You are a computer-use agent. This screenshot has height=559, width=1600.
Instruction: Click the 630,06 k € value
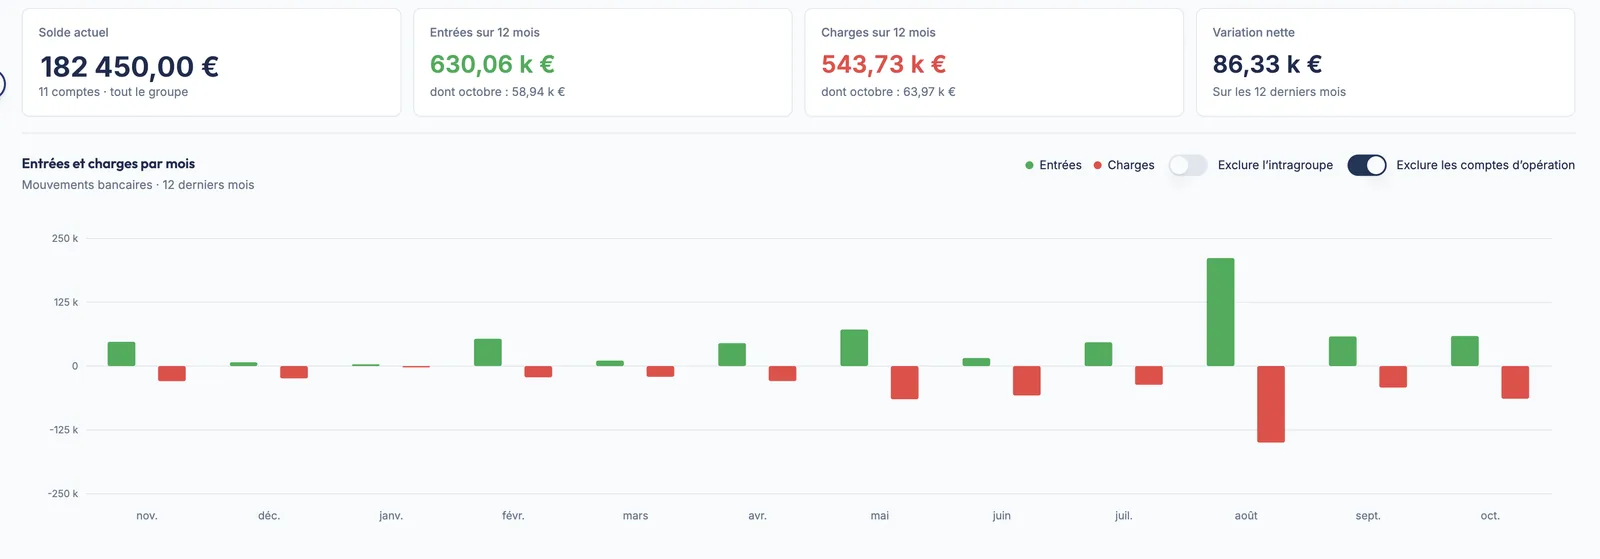(x=492, y=64)
